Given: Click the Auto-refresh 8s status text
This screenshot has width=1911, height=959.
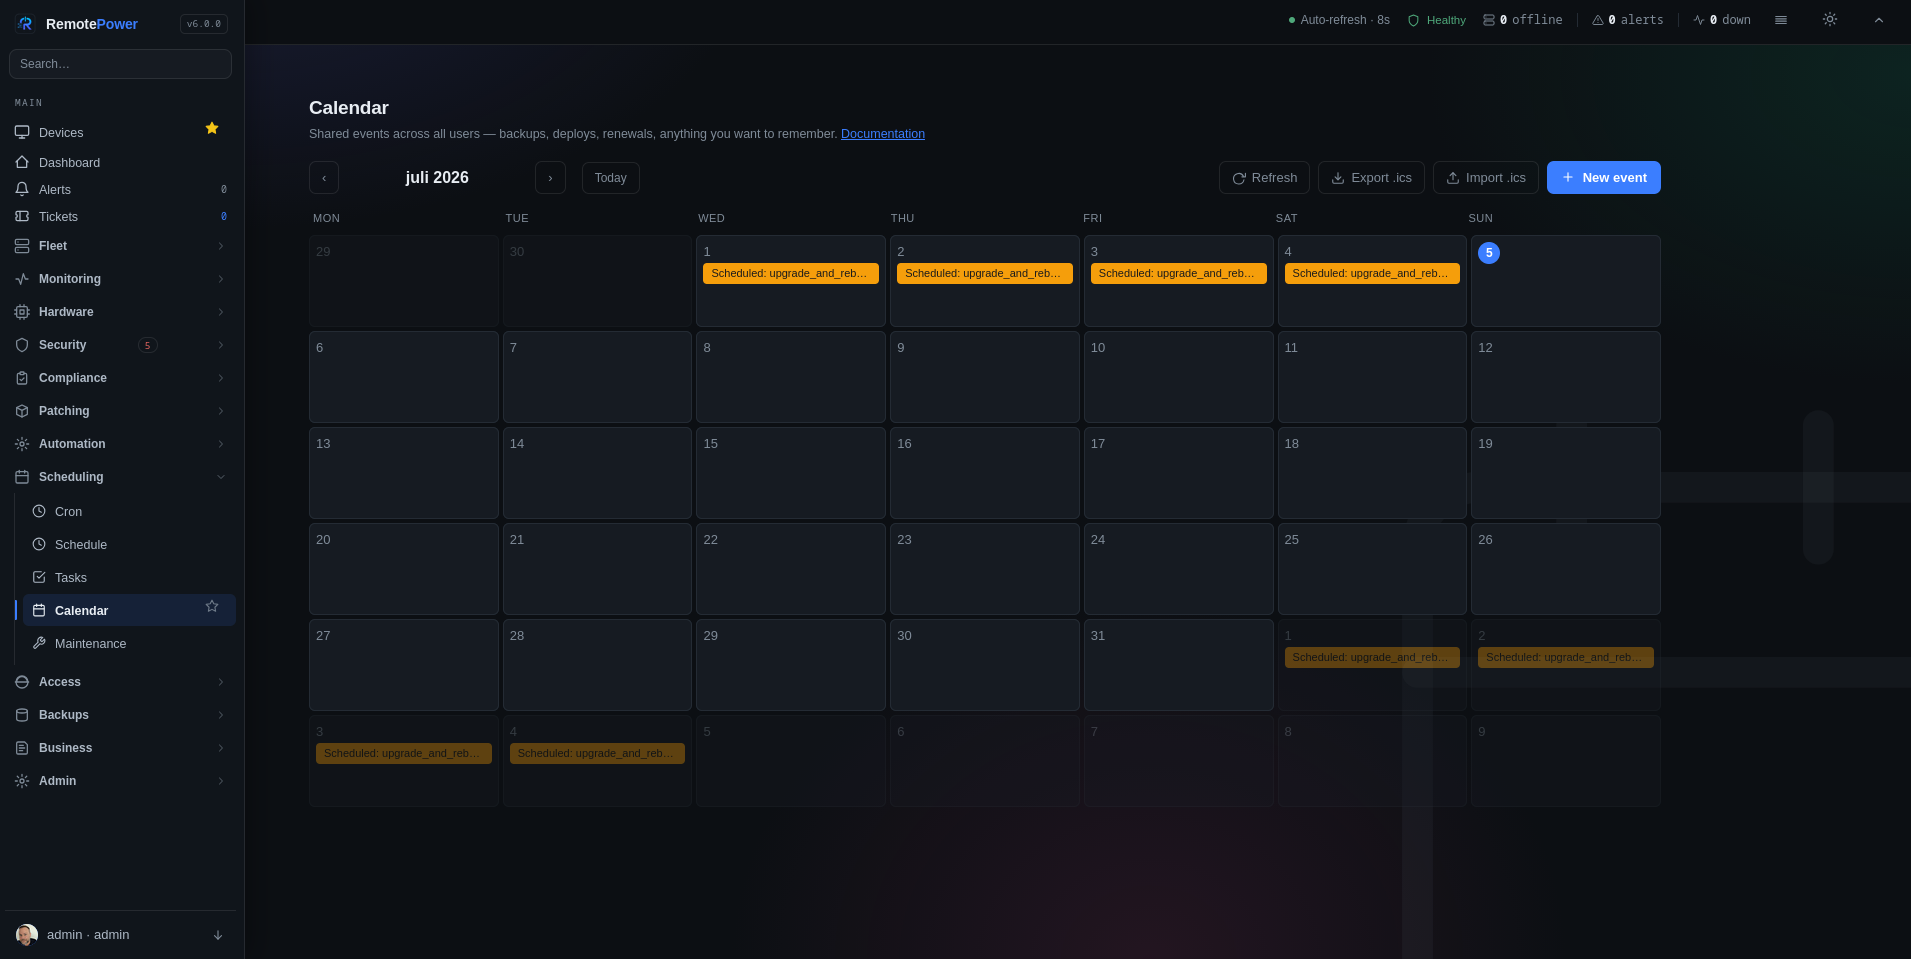Looking at the screenshot, I should coord(1339,20).
